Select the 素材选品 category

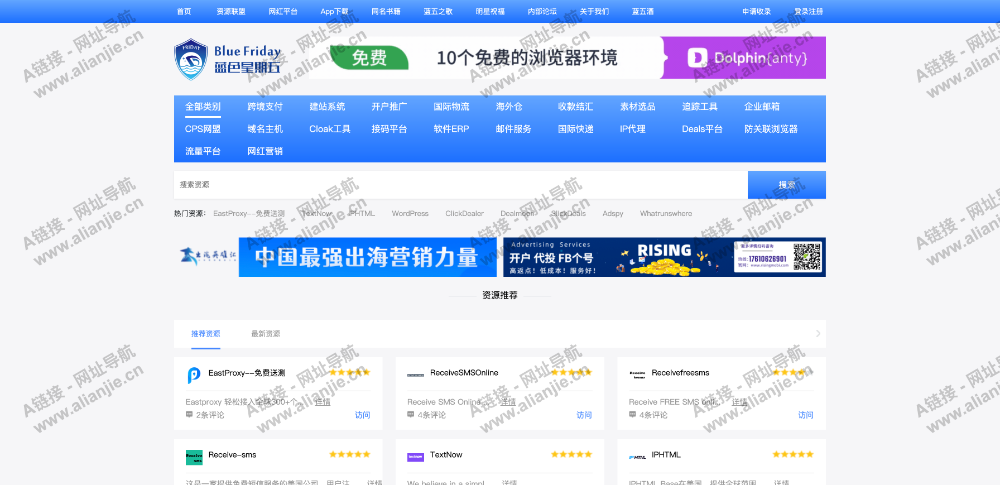point(638,107)
